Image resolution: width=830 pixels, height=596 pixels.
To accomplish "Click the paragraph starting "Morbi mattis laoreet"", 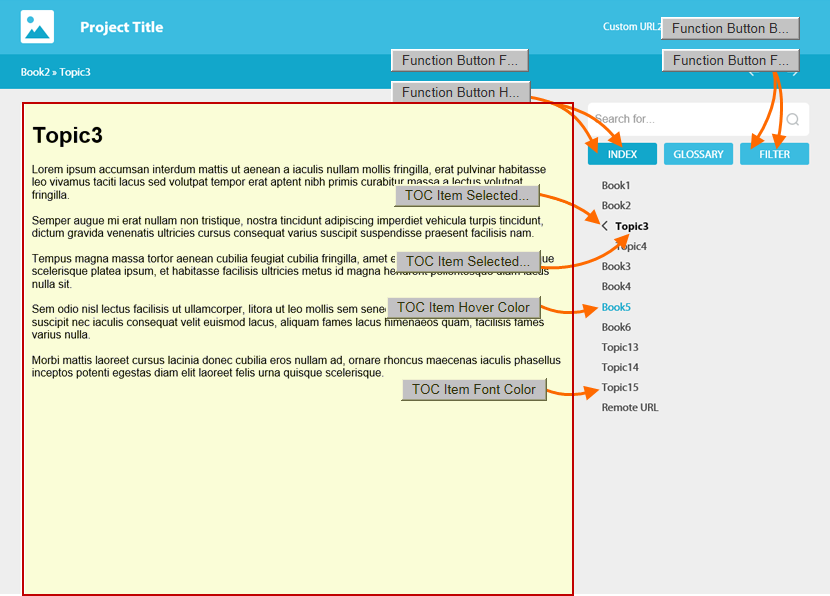I will pos(296,366).
